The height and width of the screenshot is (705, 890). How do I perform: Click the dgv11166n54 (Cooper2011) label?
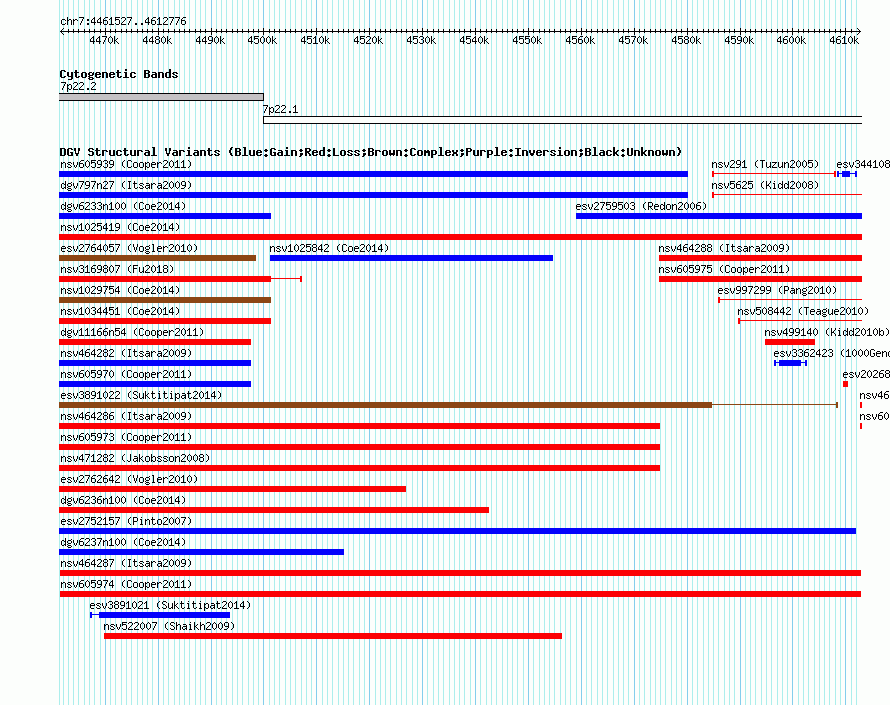(x=132, y=333)
